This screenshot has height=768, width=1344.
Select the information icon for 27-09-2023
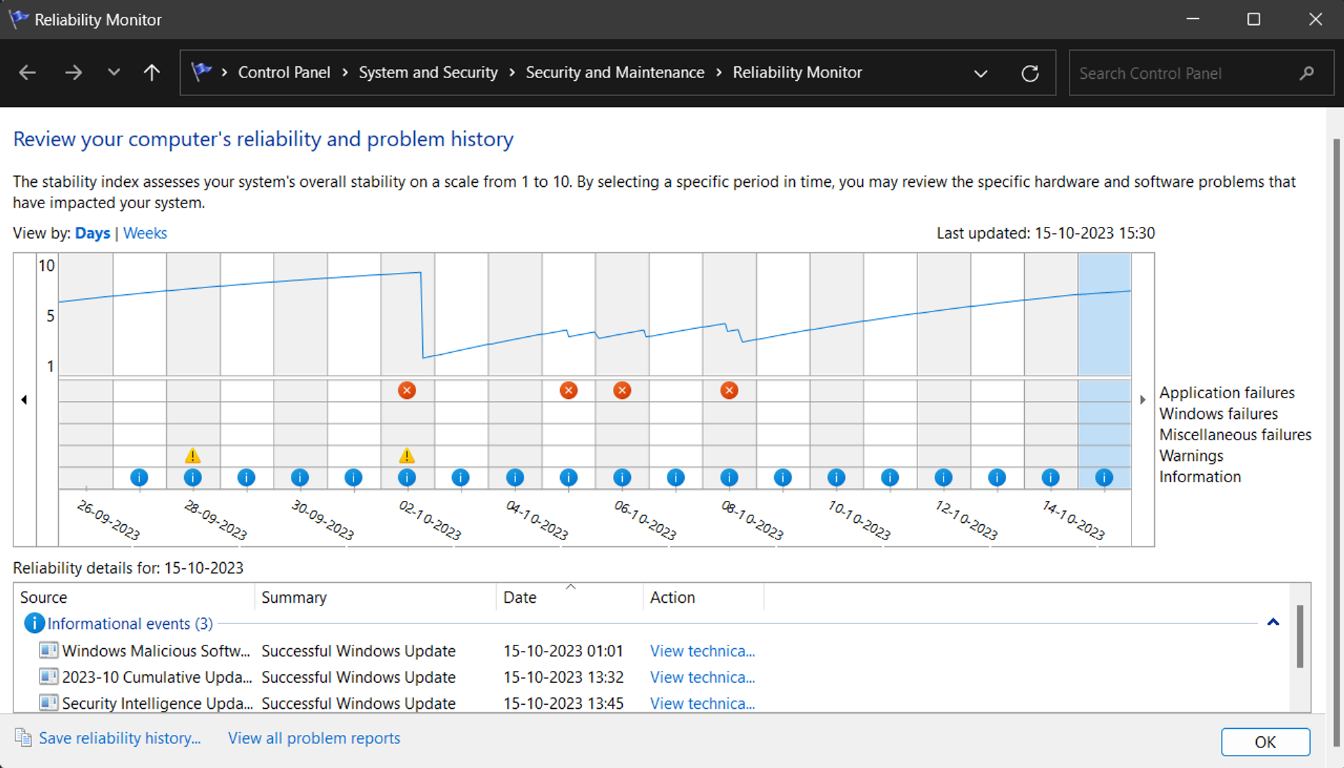(139, 478)
